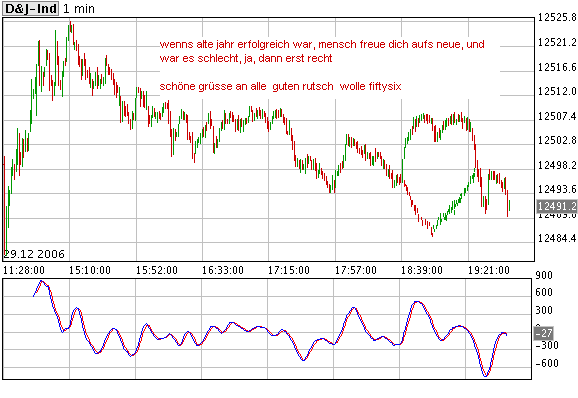The width and height of the screenshot is (578, 398).
Task: Click the 12507.4 price axis label
Action: (x=557, y=116)
